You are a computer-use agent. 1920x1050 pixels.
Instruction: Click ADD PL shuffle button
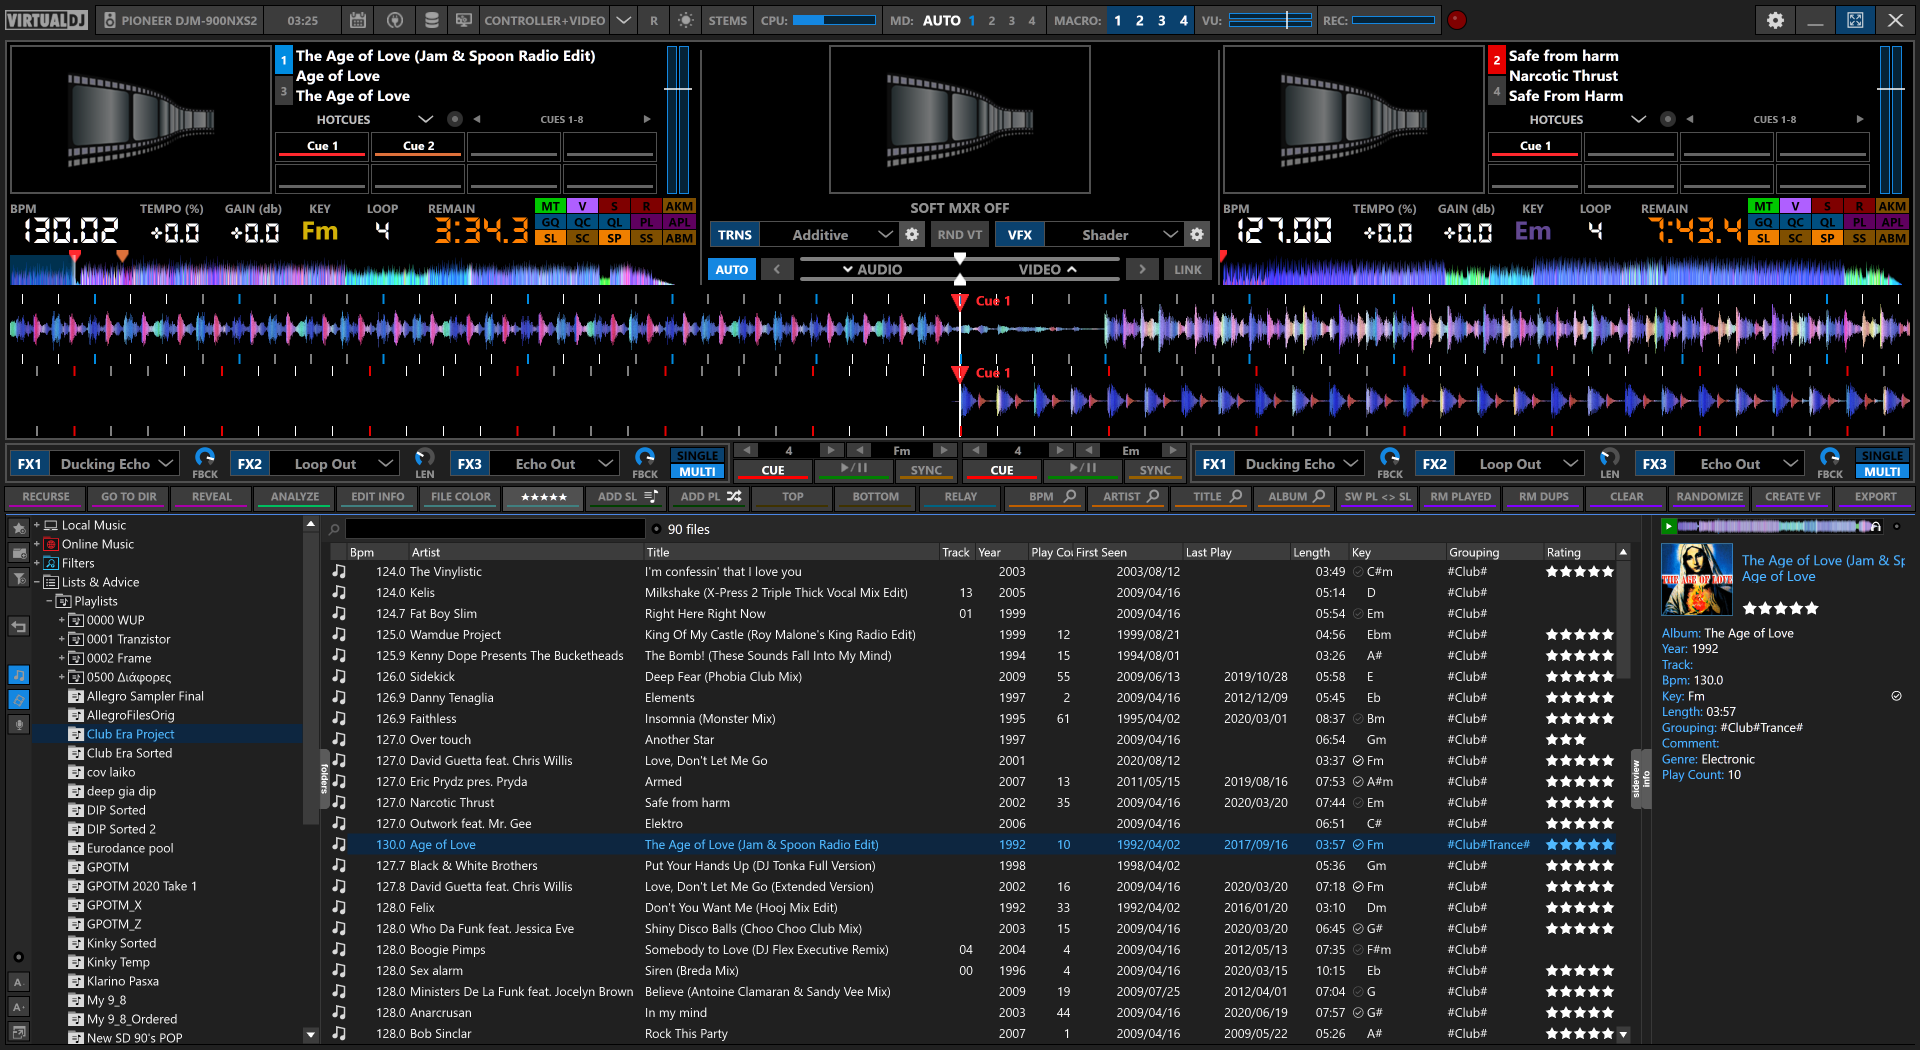(711, 497)
